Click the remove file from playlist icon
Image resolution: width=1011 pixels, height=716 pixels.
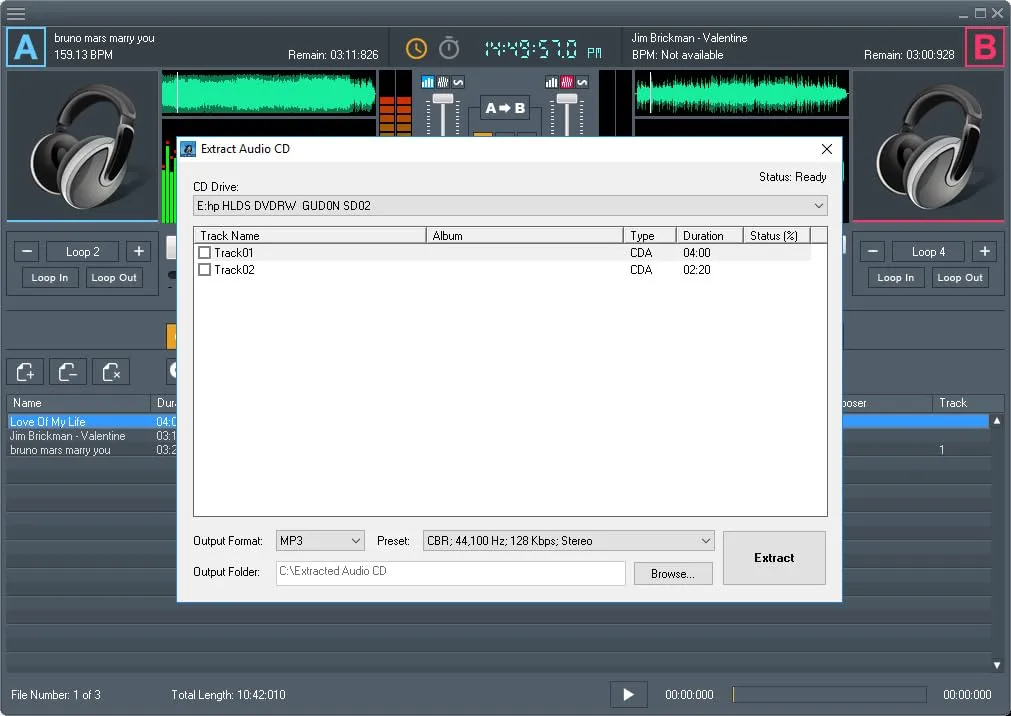pyautogui.click(x=68, y=371)
